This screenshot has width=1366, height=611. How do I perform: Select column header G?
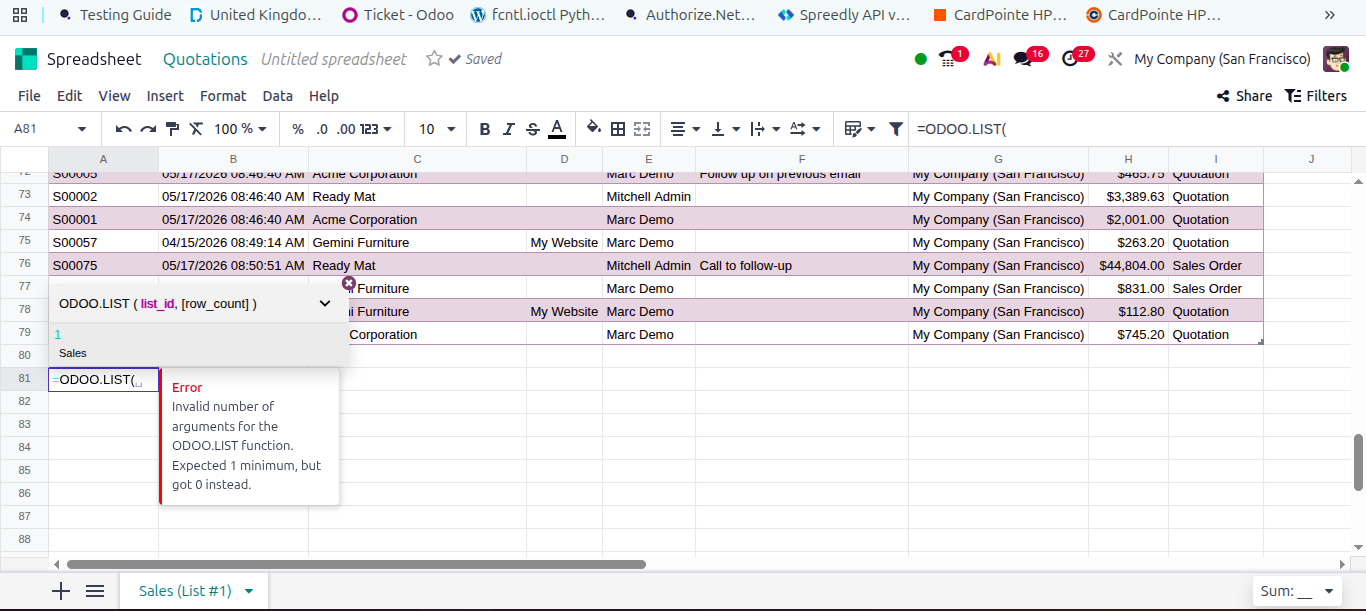[998, 159]
